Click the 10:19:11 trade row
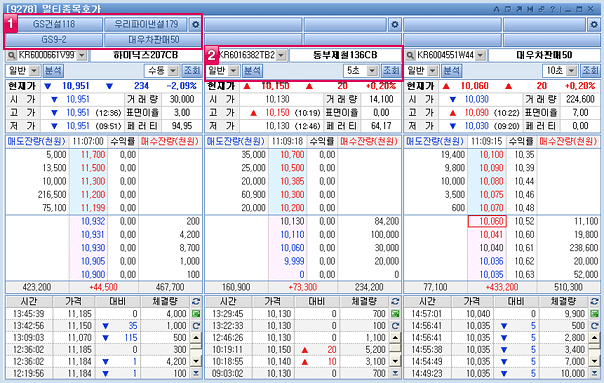 point(297,349)
